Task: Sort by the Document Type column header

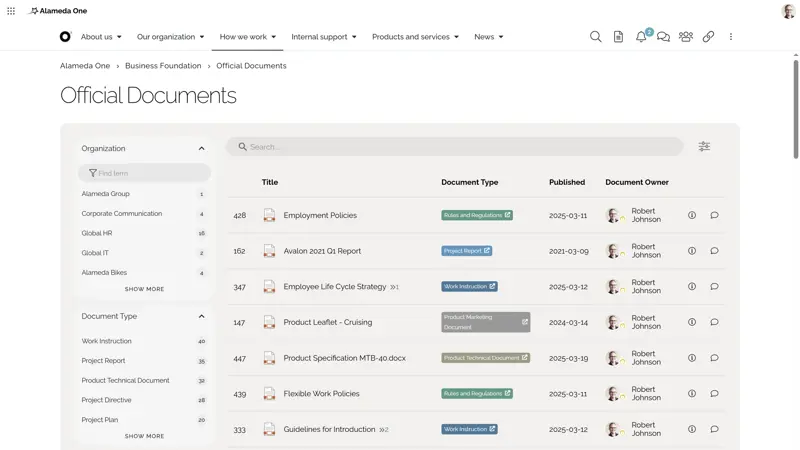Action: 469,182
